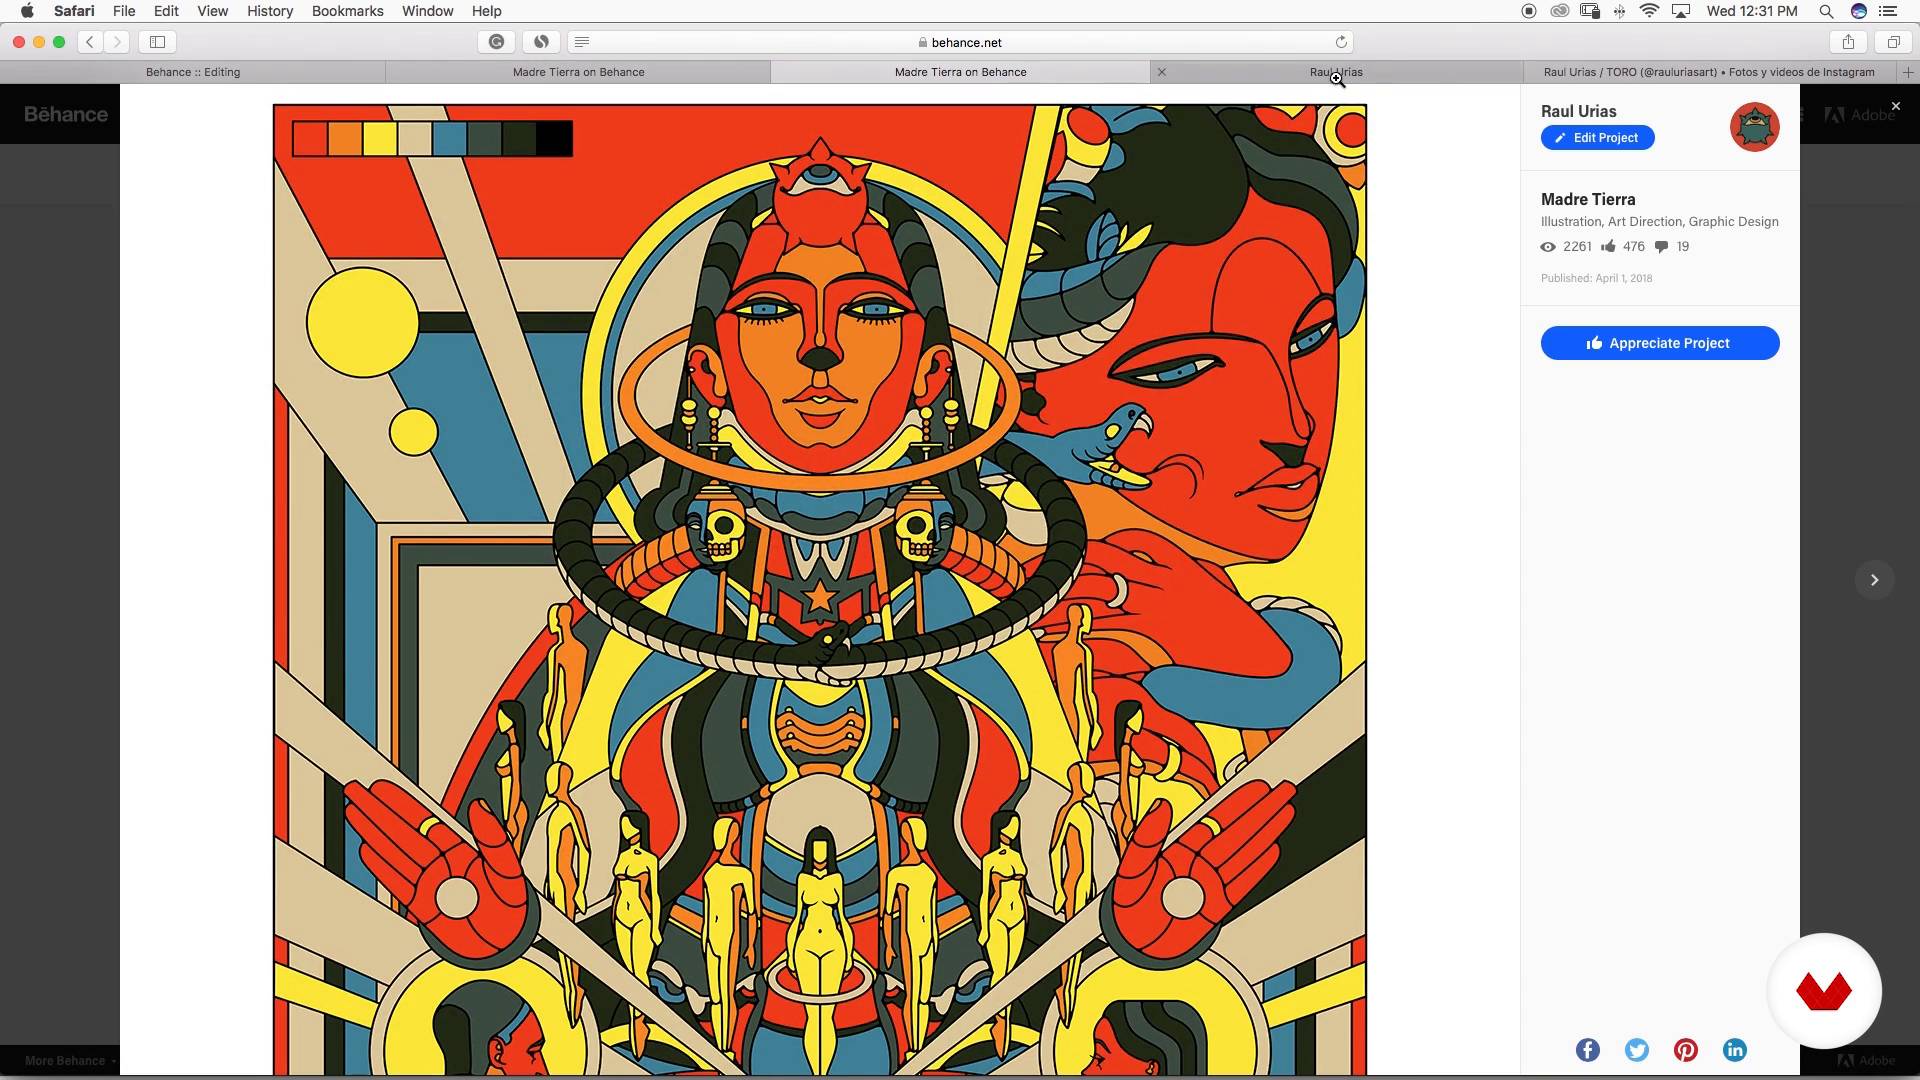Image resolution: width=1920 pixels, height=1080 pixels.
Task: Click the views eye icon
Action: (1548, 247)
